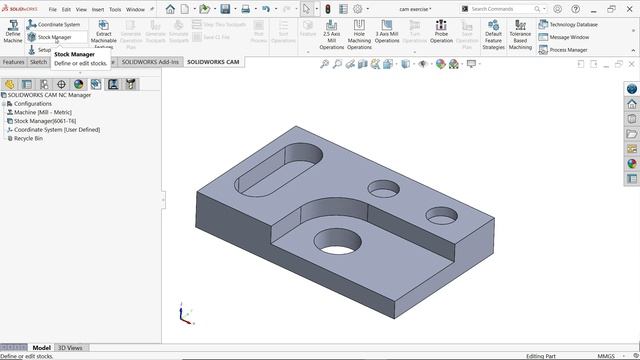Viewport: 640px width, 360px height.
Task: Open Hole Machining Operations
Action: coord(359,35)
